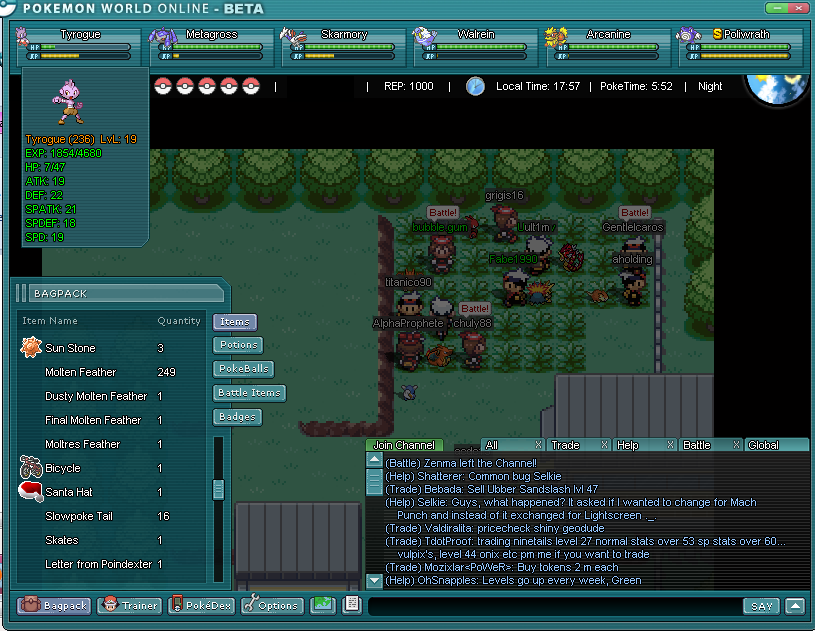Select Skates item row
Viewport: 816px width, 632px height.
tap(110, 540)
